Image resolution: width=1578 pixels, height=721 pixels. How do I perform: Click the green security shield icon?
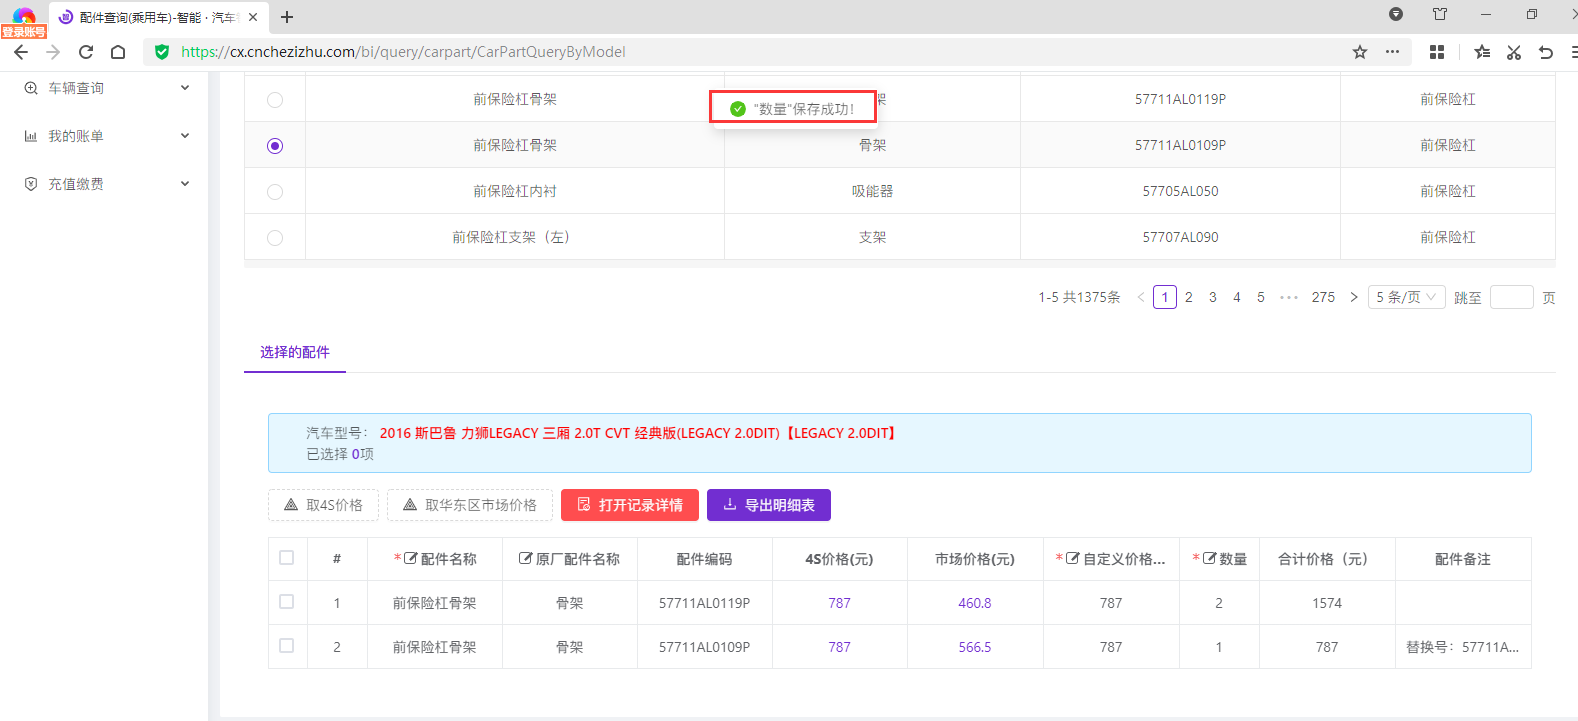(x=162, y=52)
